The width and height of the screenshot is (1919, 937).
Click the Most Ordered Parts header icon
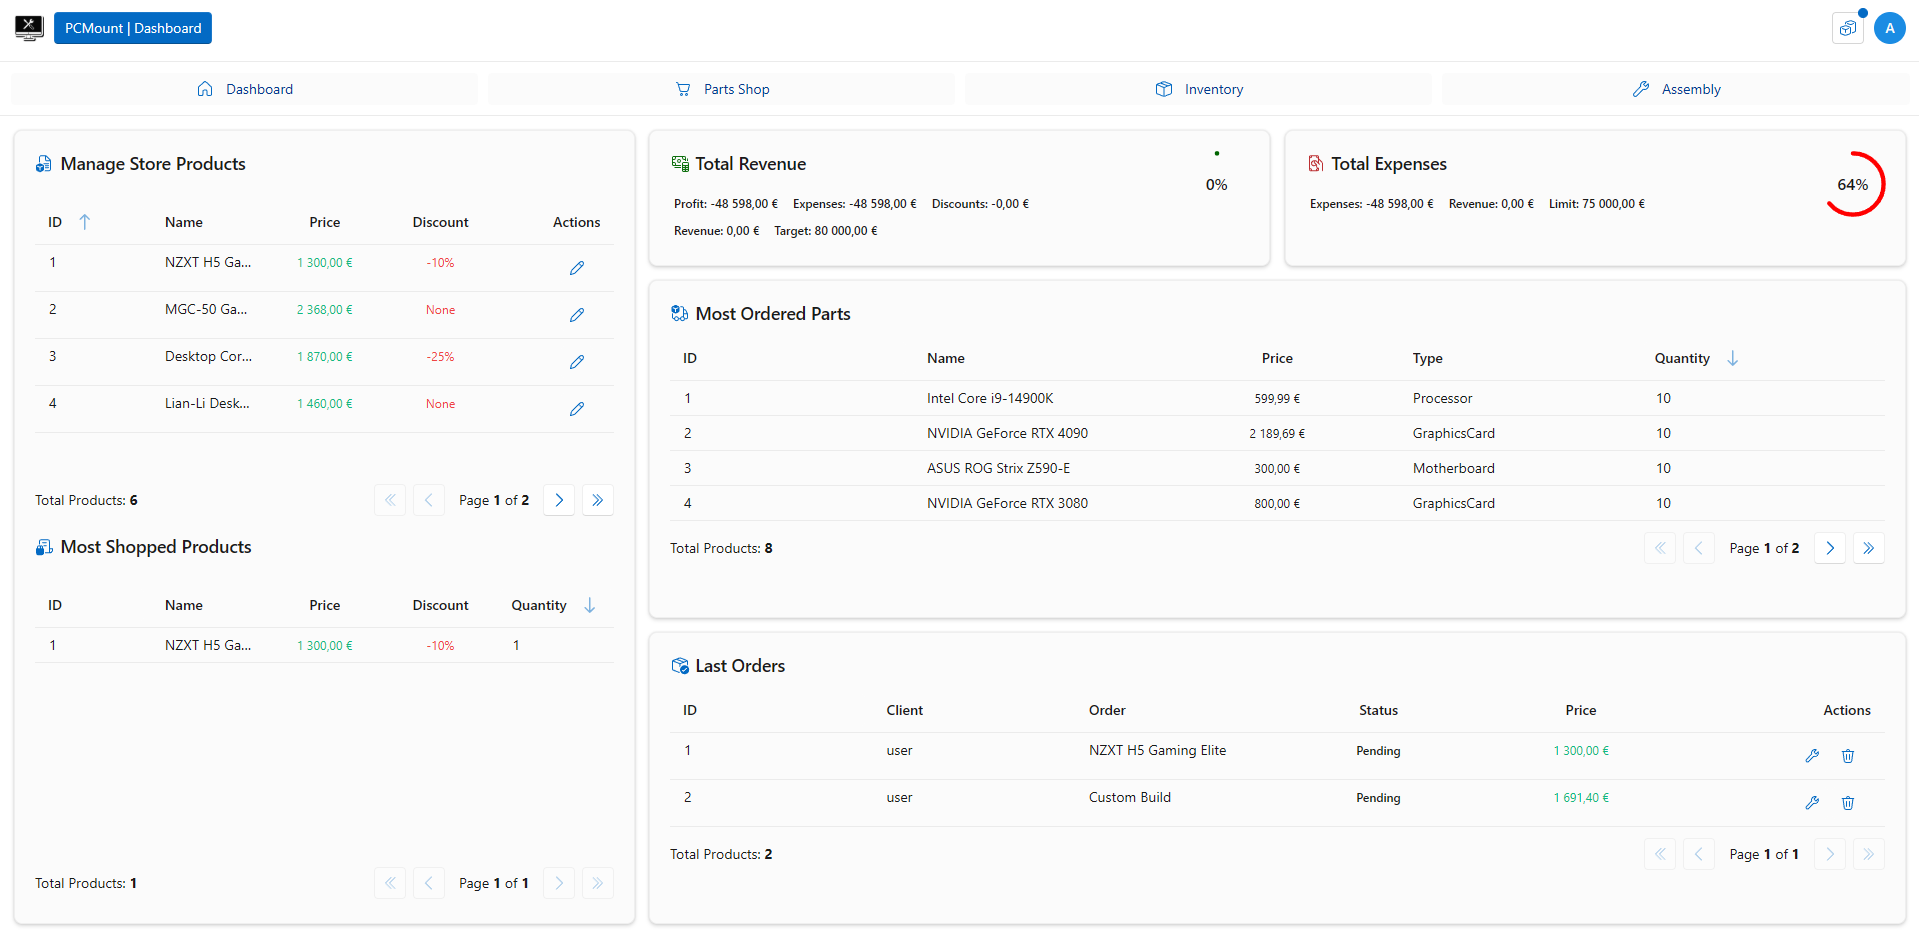tap(680, 314)
